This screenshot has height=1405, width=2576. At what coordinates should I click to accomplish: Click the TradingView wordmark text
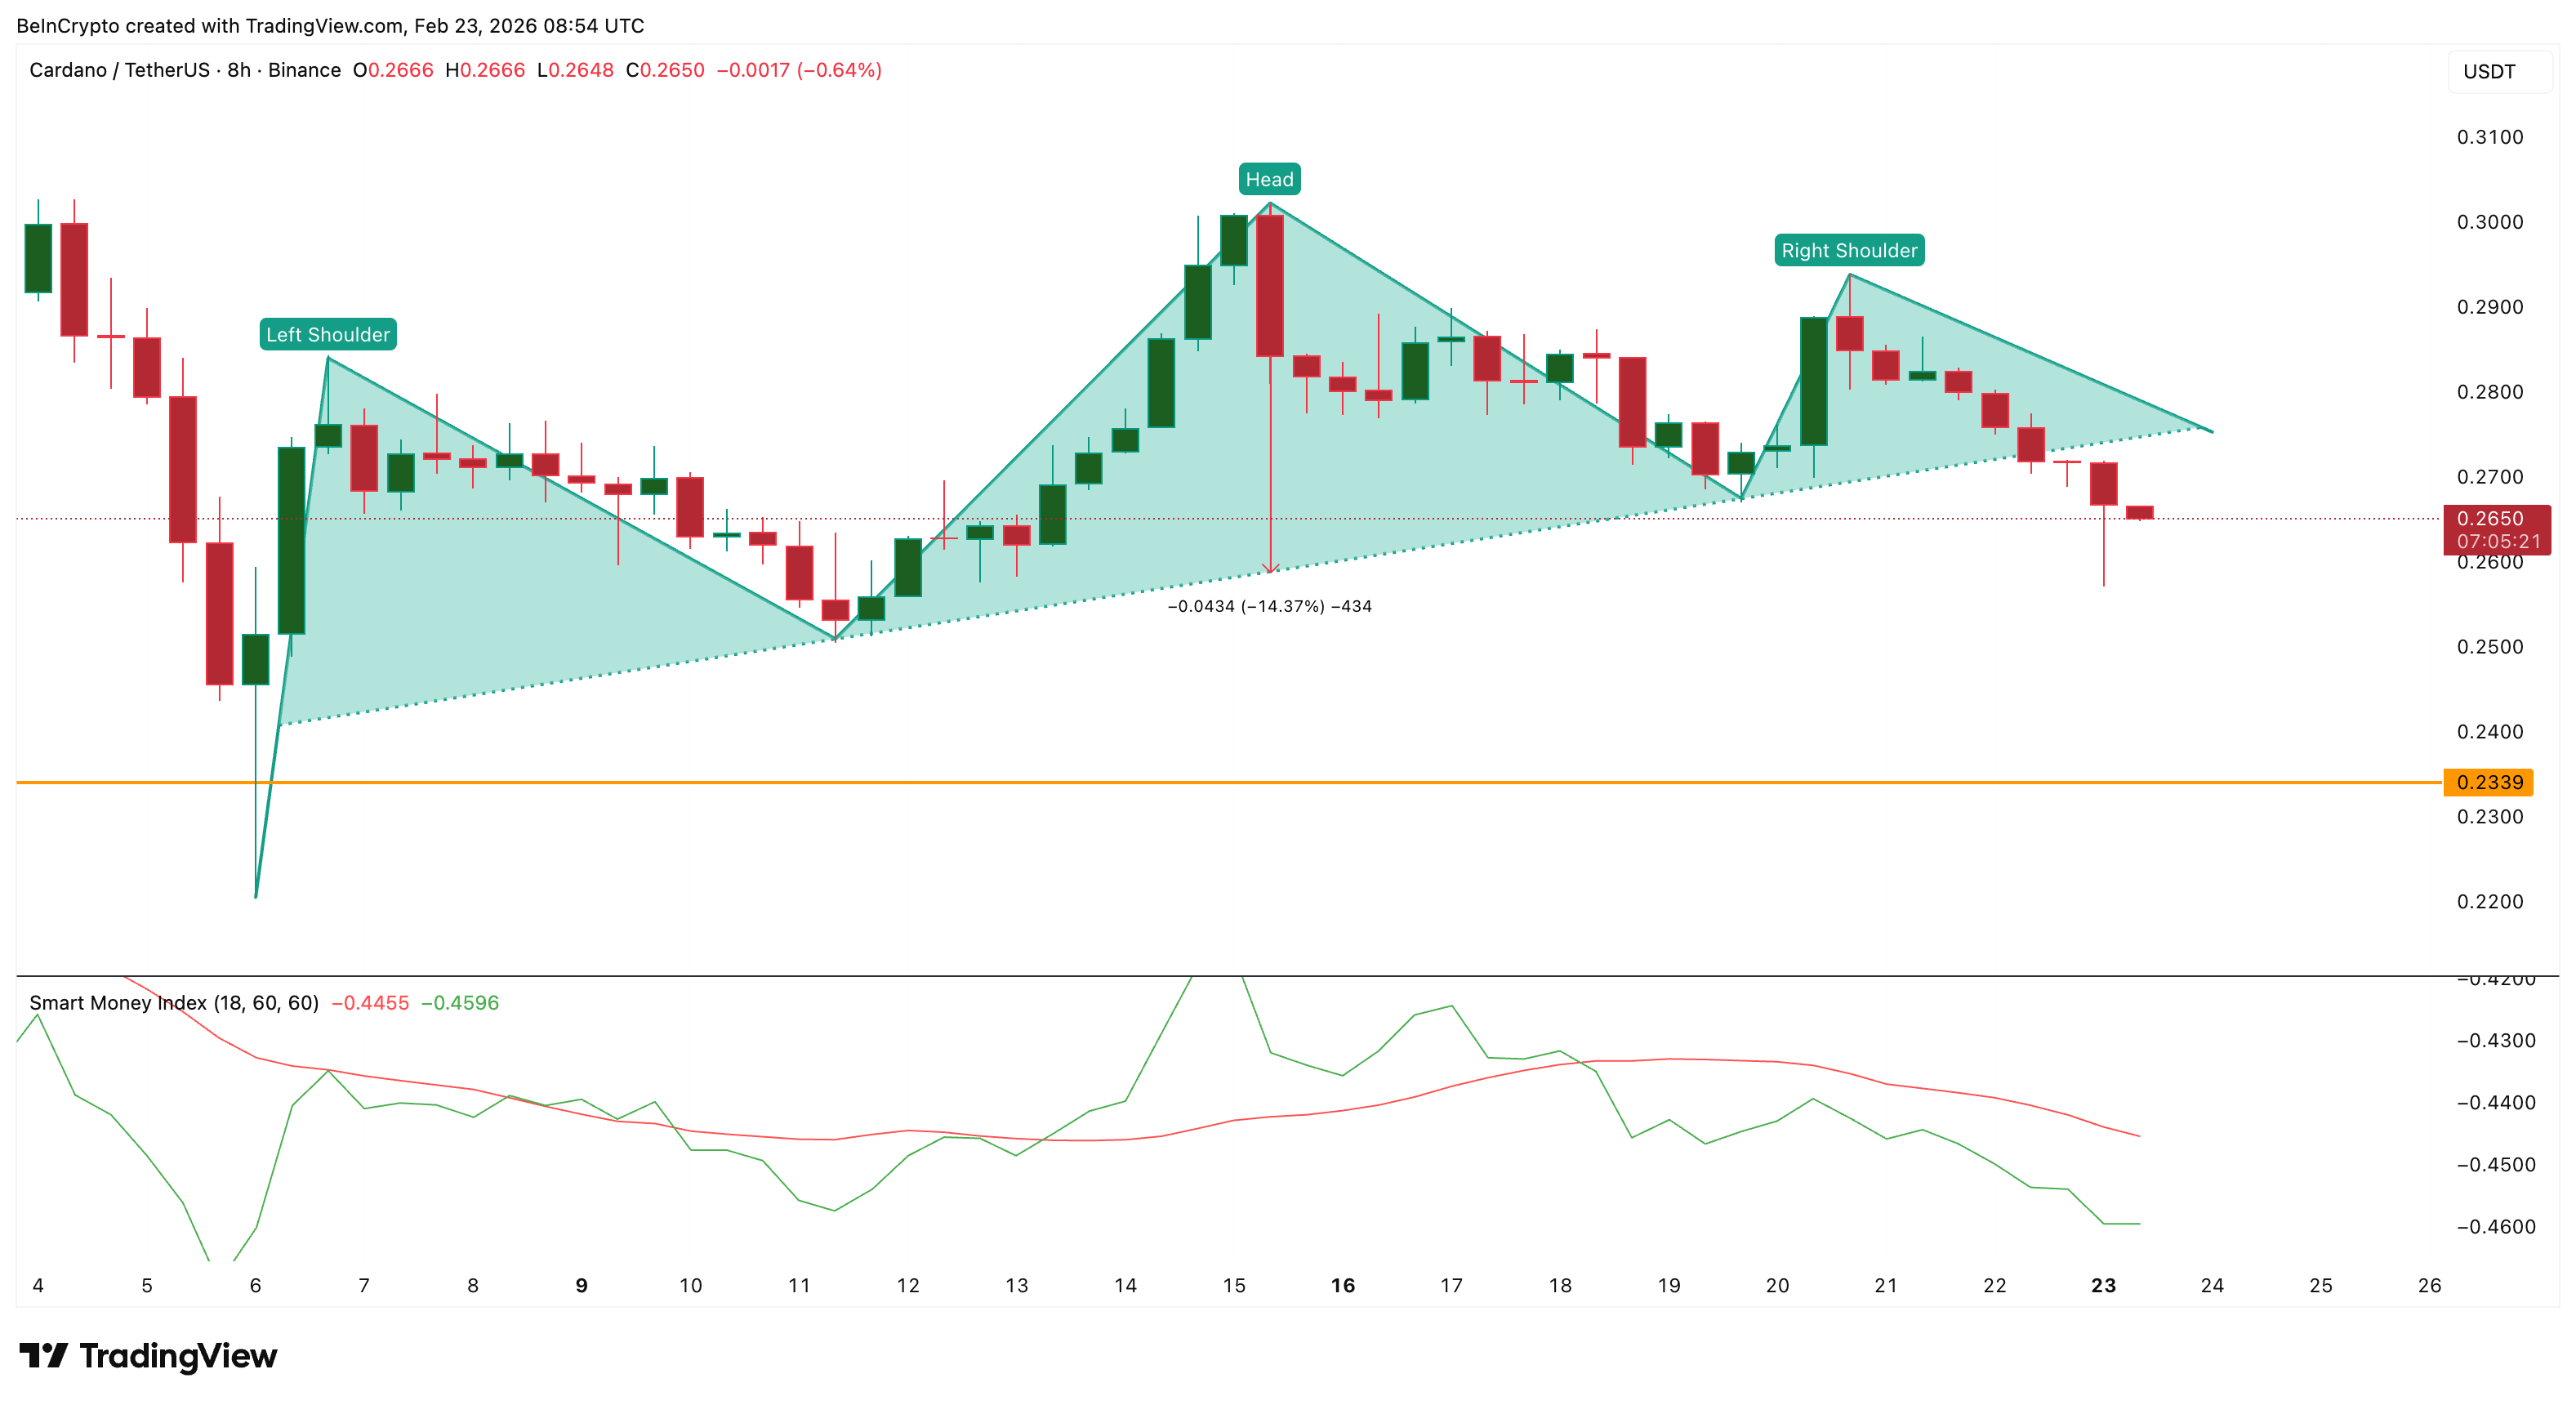(178, 1356)
